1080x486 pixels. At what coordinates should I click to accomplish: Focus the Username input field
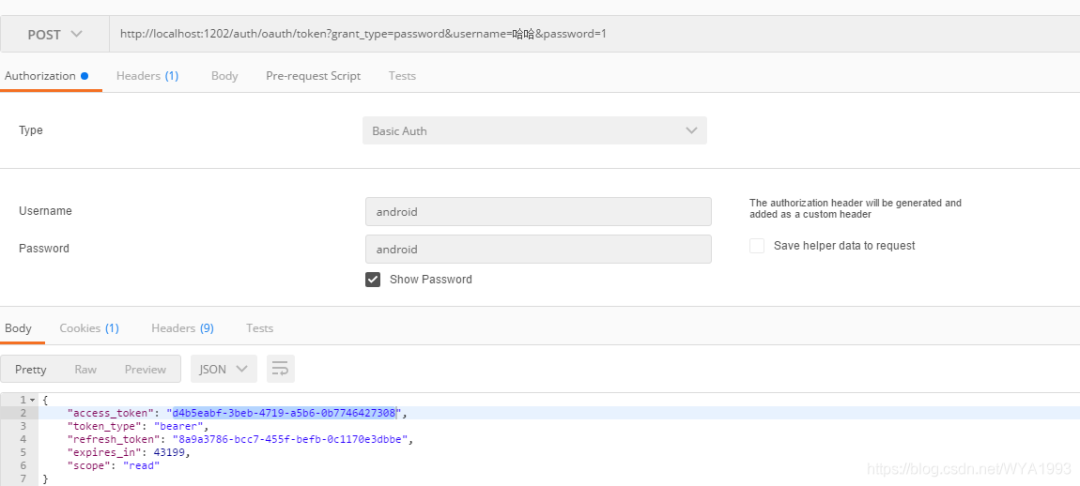point(538,212)
